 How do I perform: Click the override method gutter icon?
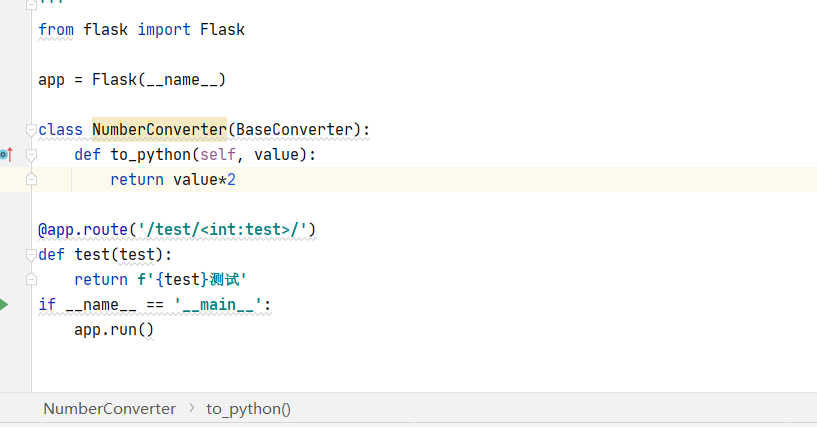click(x=6, y=155)
